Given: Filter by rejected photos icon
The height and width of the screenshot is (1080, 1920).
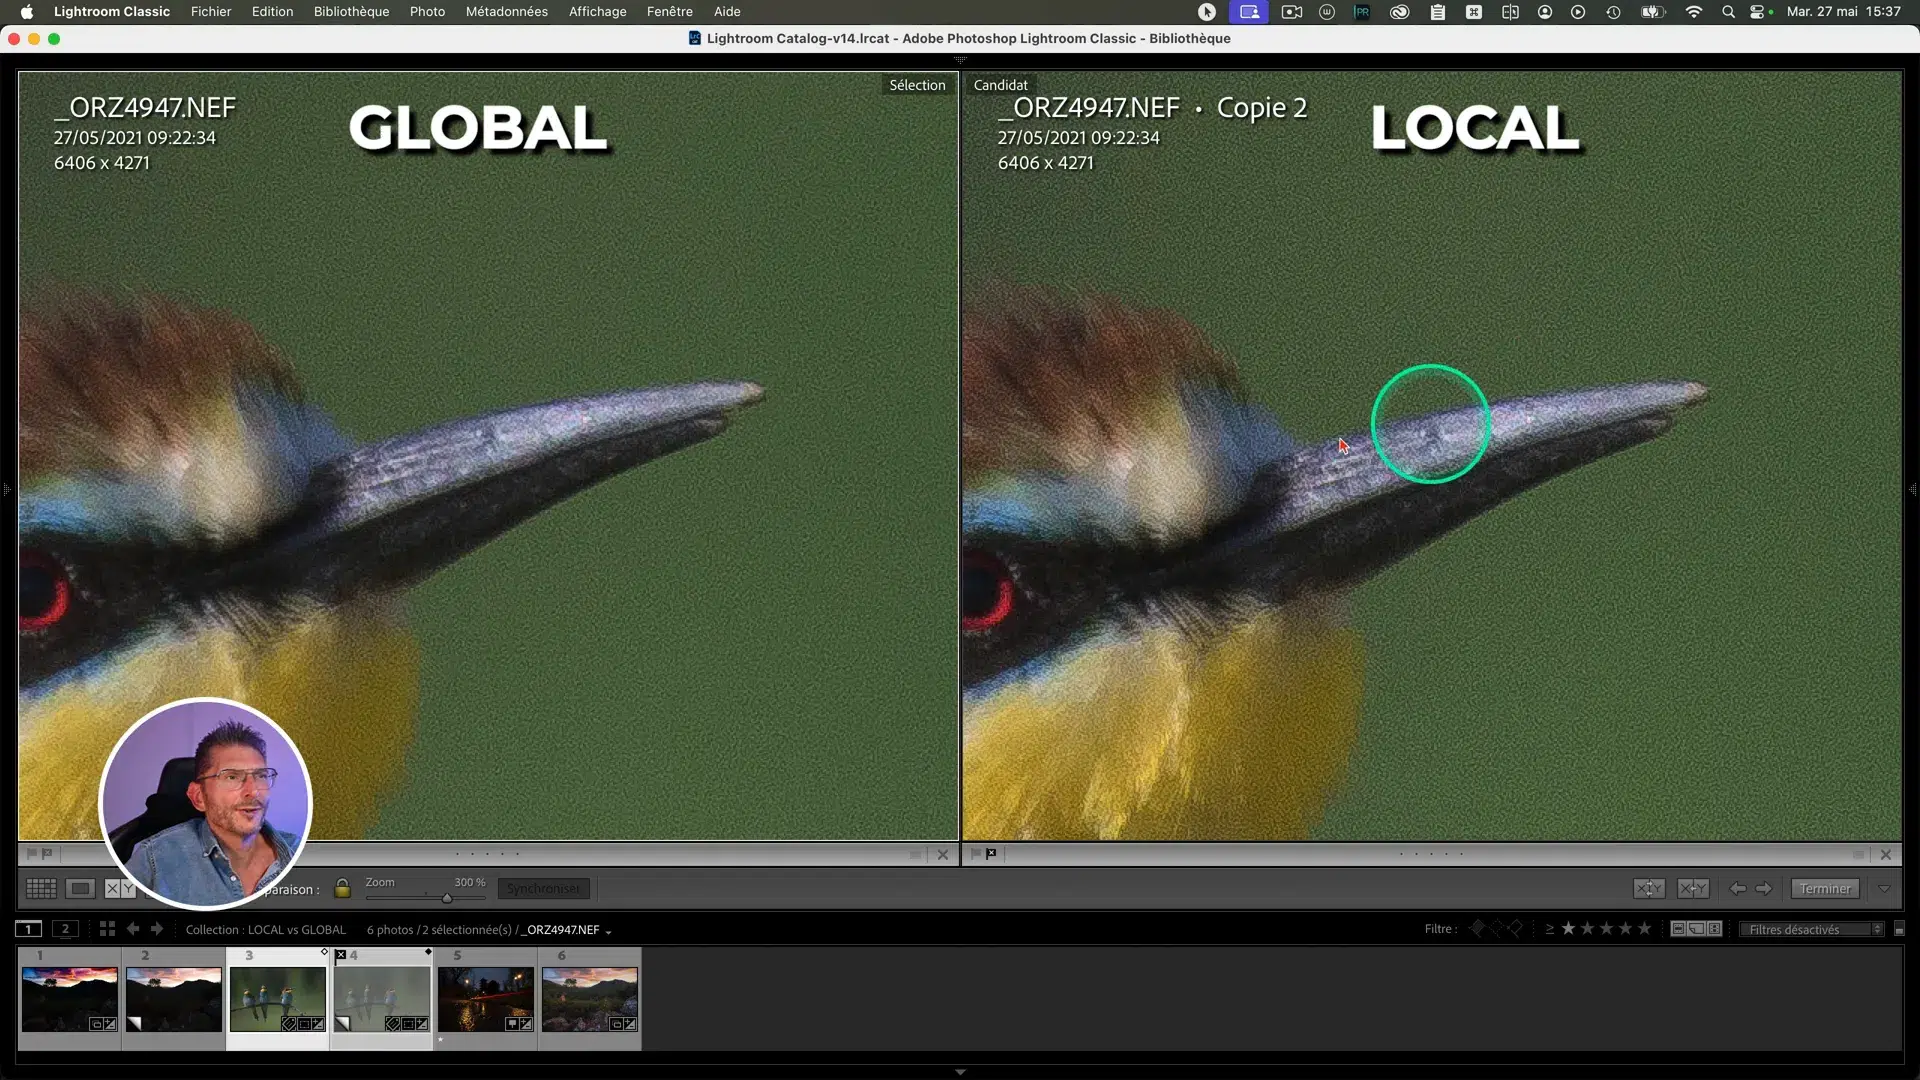Looking at the screenshot, I should click(1515, 929).
